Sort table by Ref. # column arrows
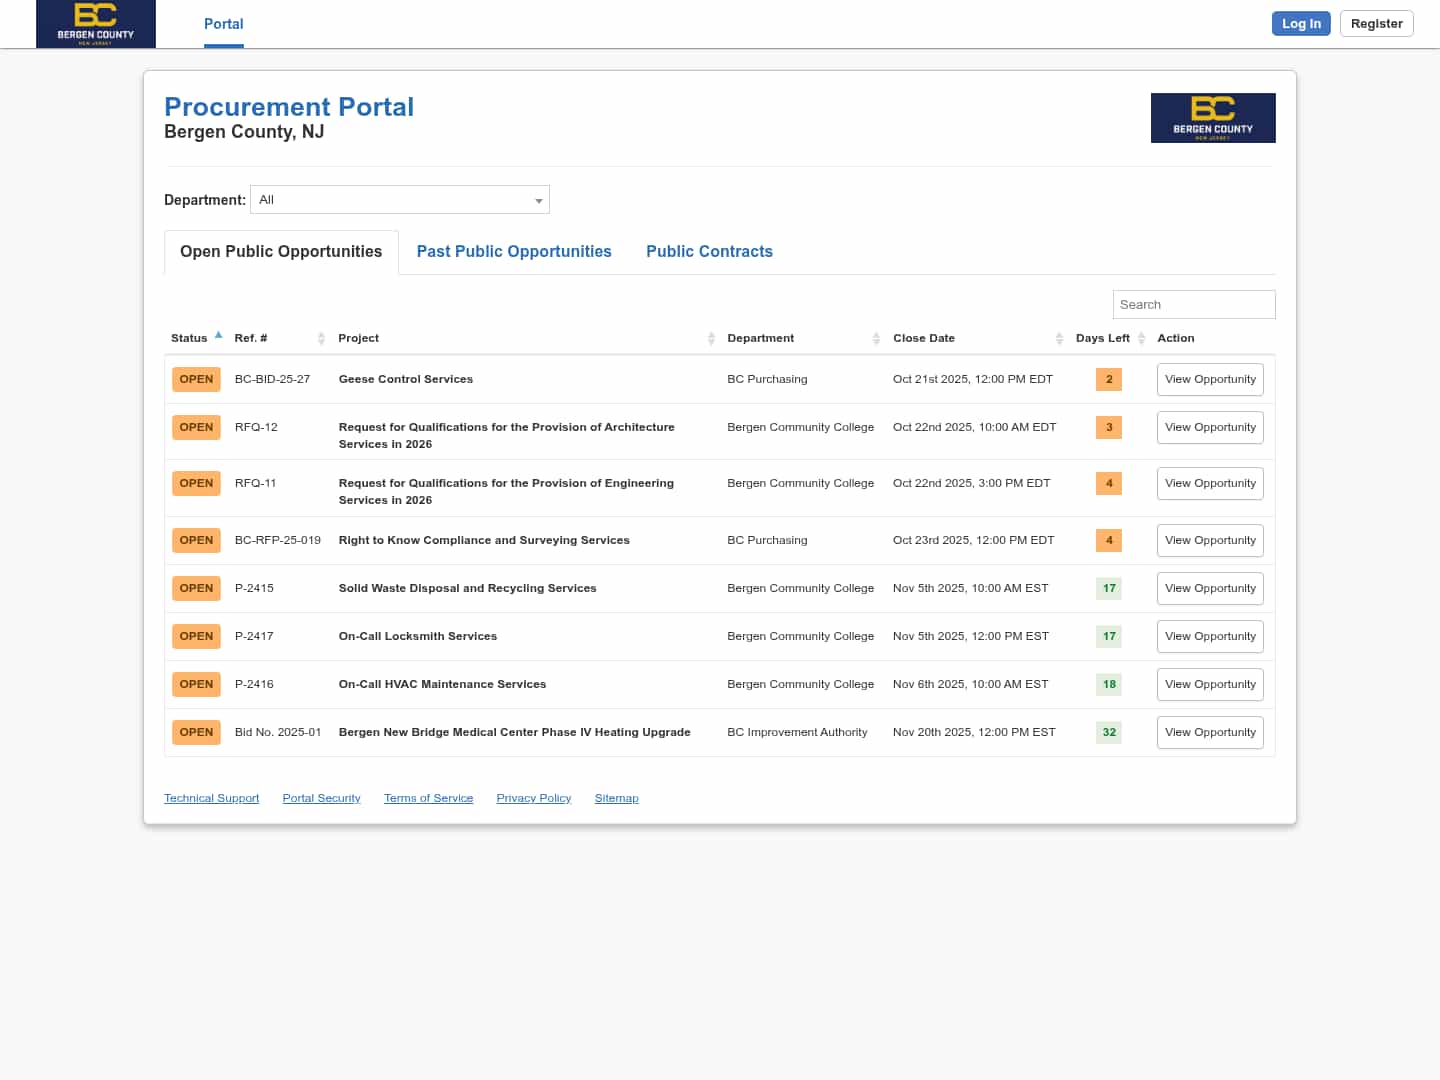The height and width of the screenshot is (1080, 1440). [x=321, y=339]
